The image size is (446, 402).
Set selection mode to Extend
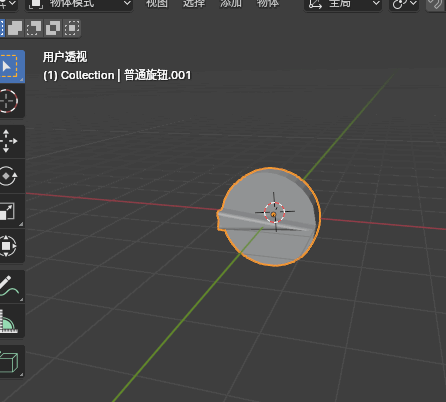(x=15, y=28)
